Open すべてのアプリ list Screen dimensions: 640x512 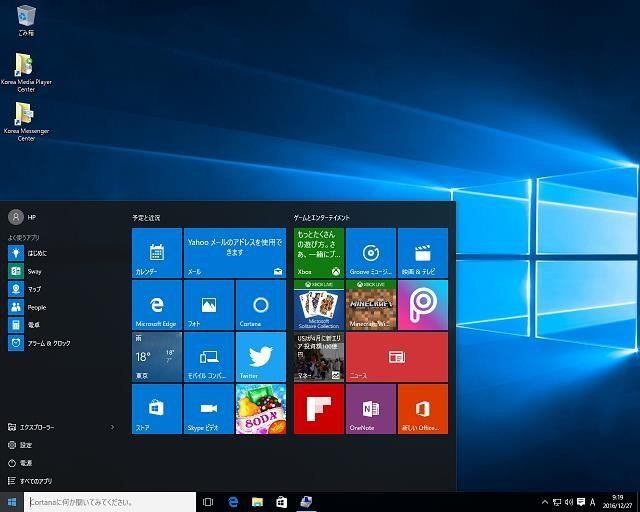(38, 481)
